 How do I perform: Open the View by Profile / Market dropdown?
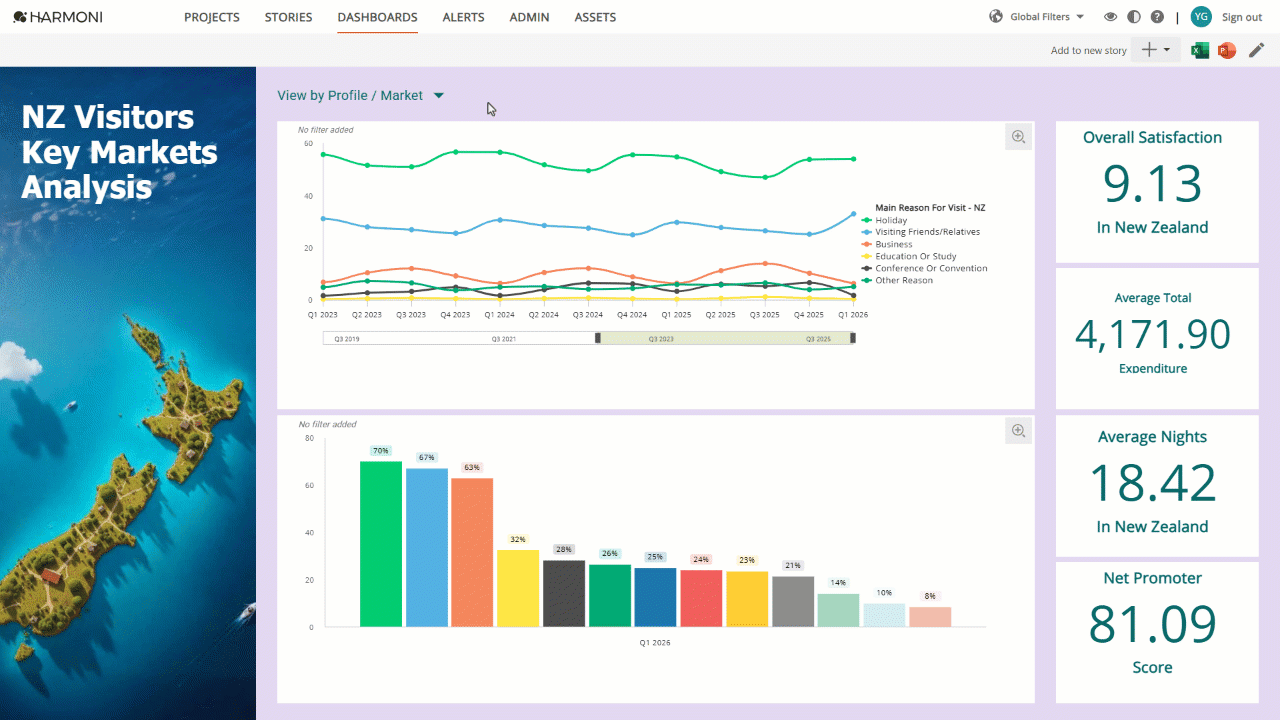pos(361,96)
